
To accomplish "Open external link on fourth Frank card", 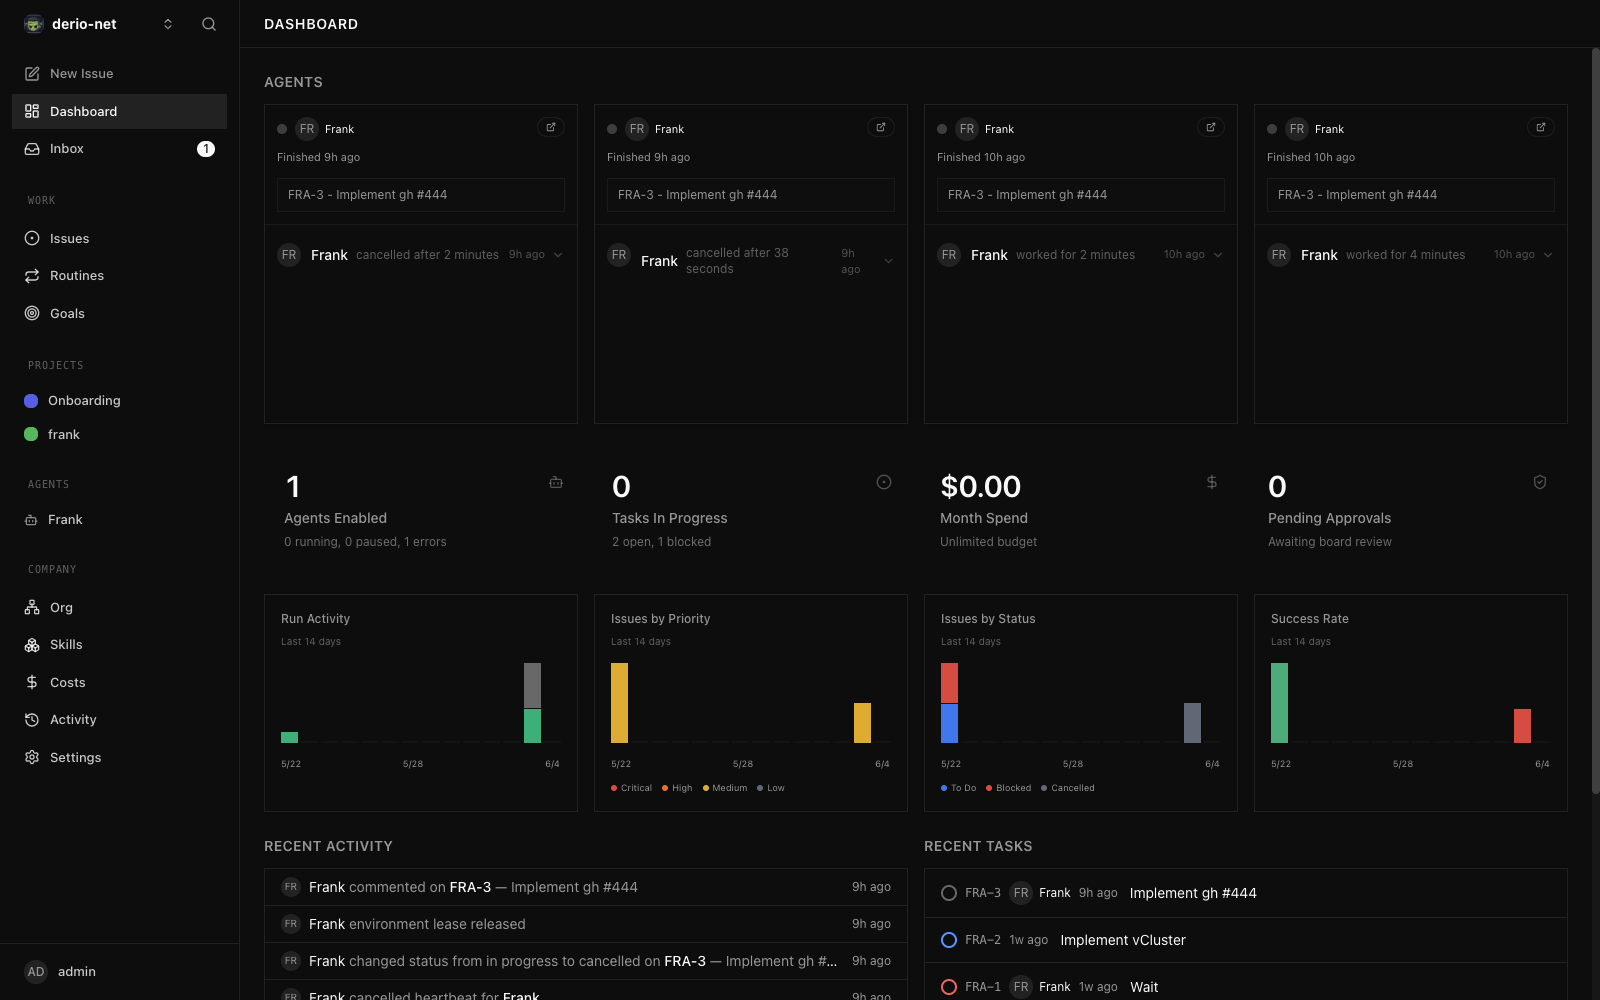I will 1541,127.
